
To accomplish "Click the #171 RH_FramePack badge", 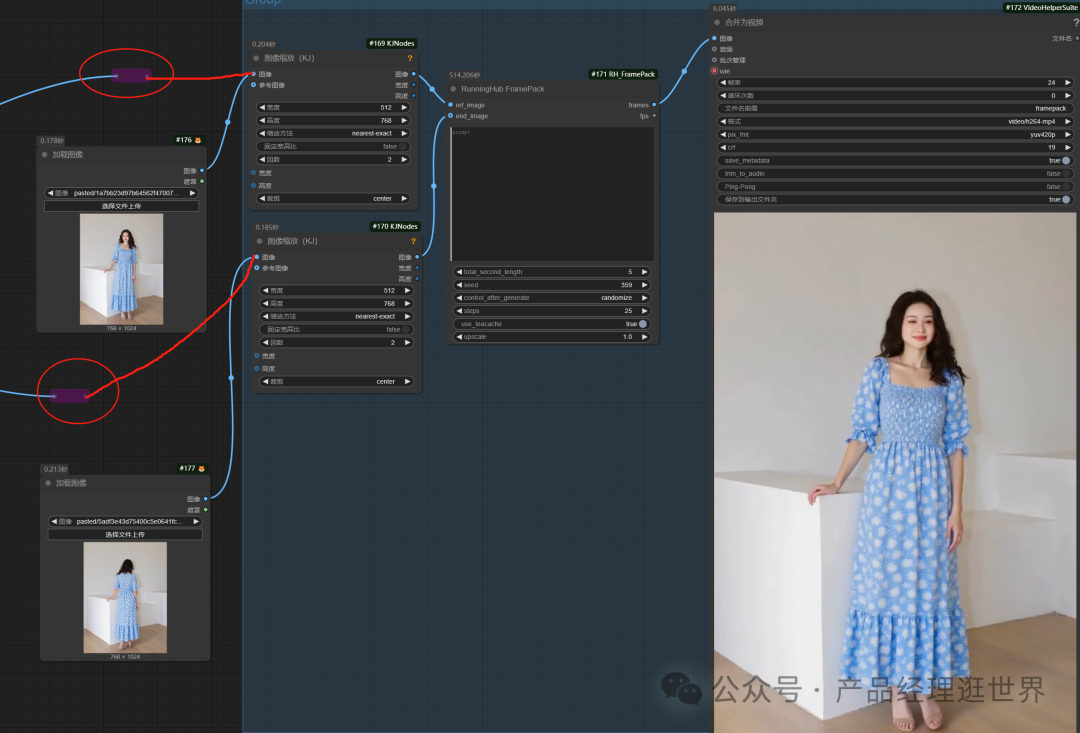I will pyautogui.click(x=623, y=74).
